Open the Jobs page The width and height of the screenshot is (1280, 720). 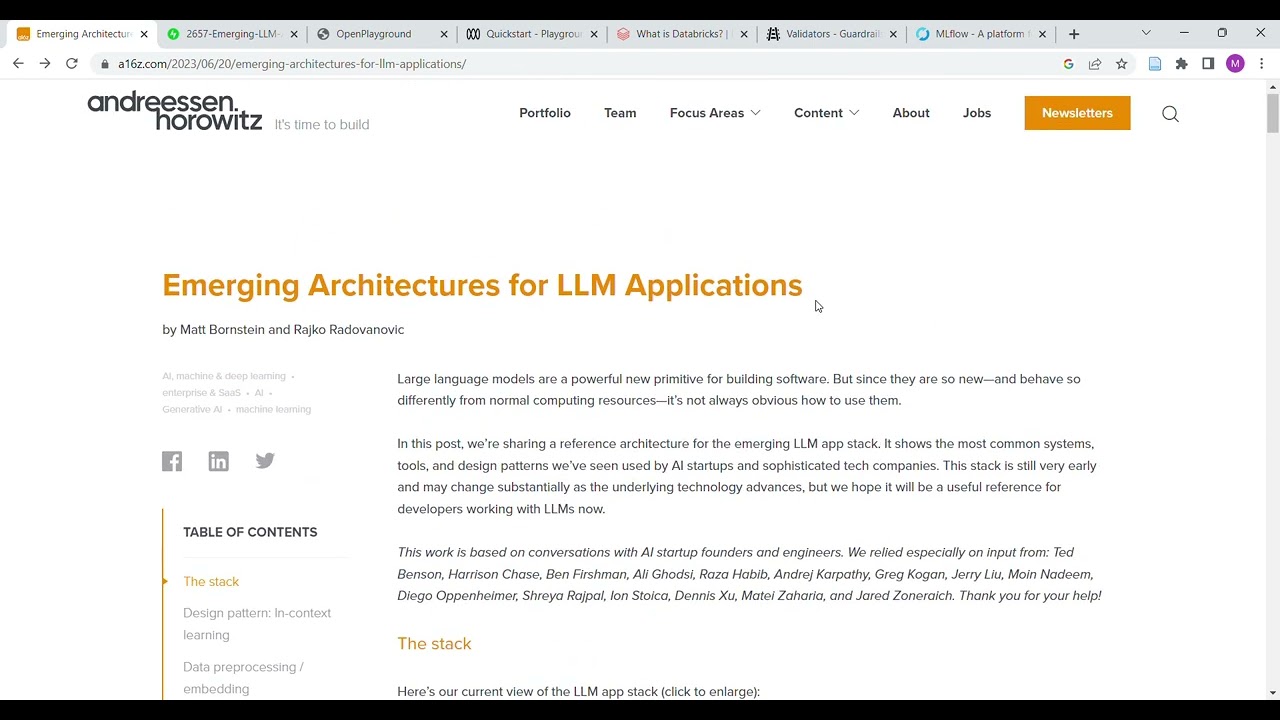(x=977, y=113)
